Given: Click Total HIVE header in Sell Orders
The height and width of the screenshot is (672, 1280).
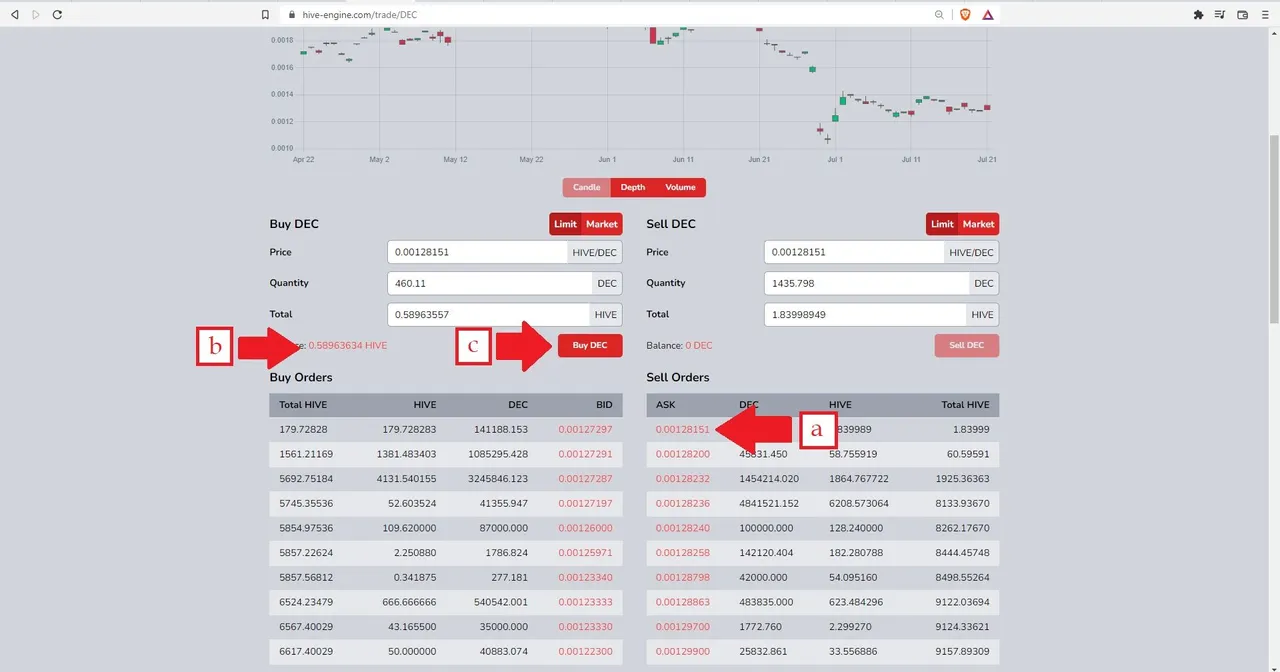Looking at the screenshot, I should point(965,405).
